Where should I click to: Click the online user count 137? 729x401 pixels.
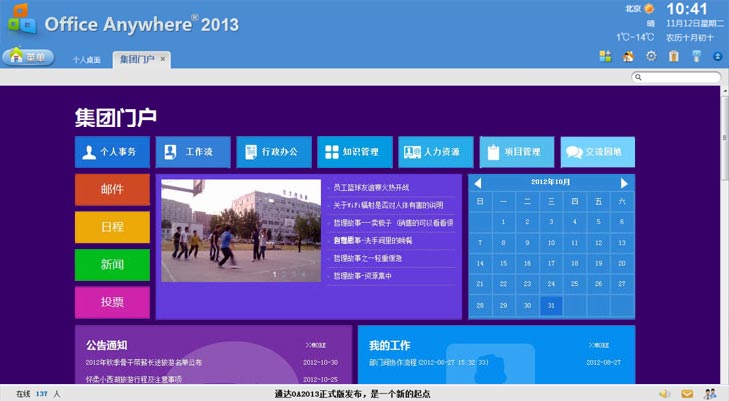[x=42, y=394]
